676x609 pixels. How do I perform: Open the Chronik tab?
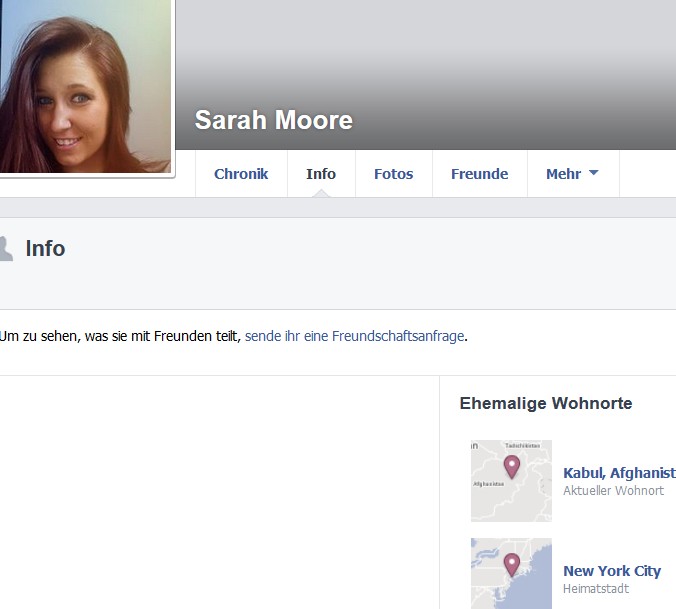(x=241, y=174)
